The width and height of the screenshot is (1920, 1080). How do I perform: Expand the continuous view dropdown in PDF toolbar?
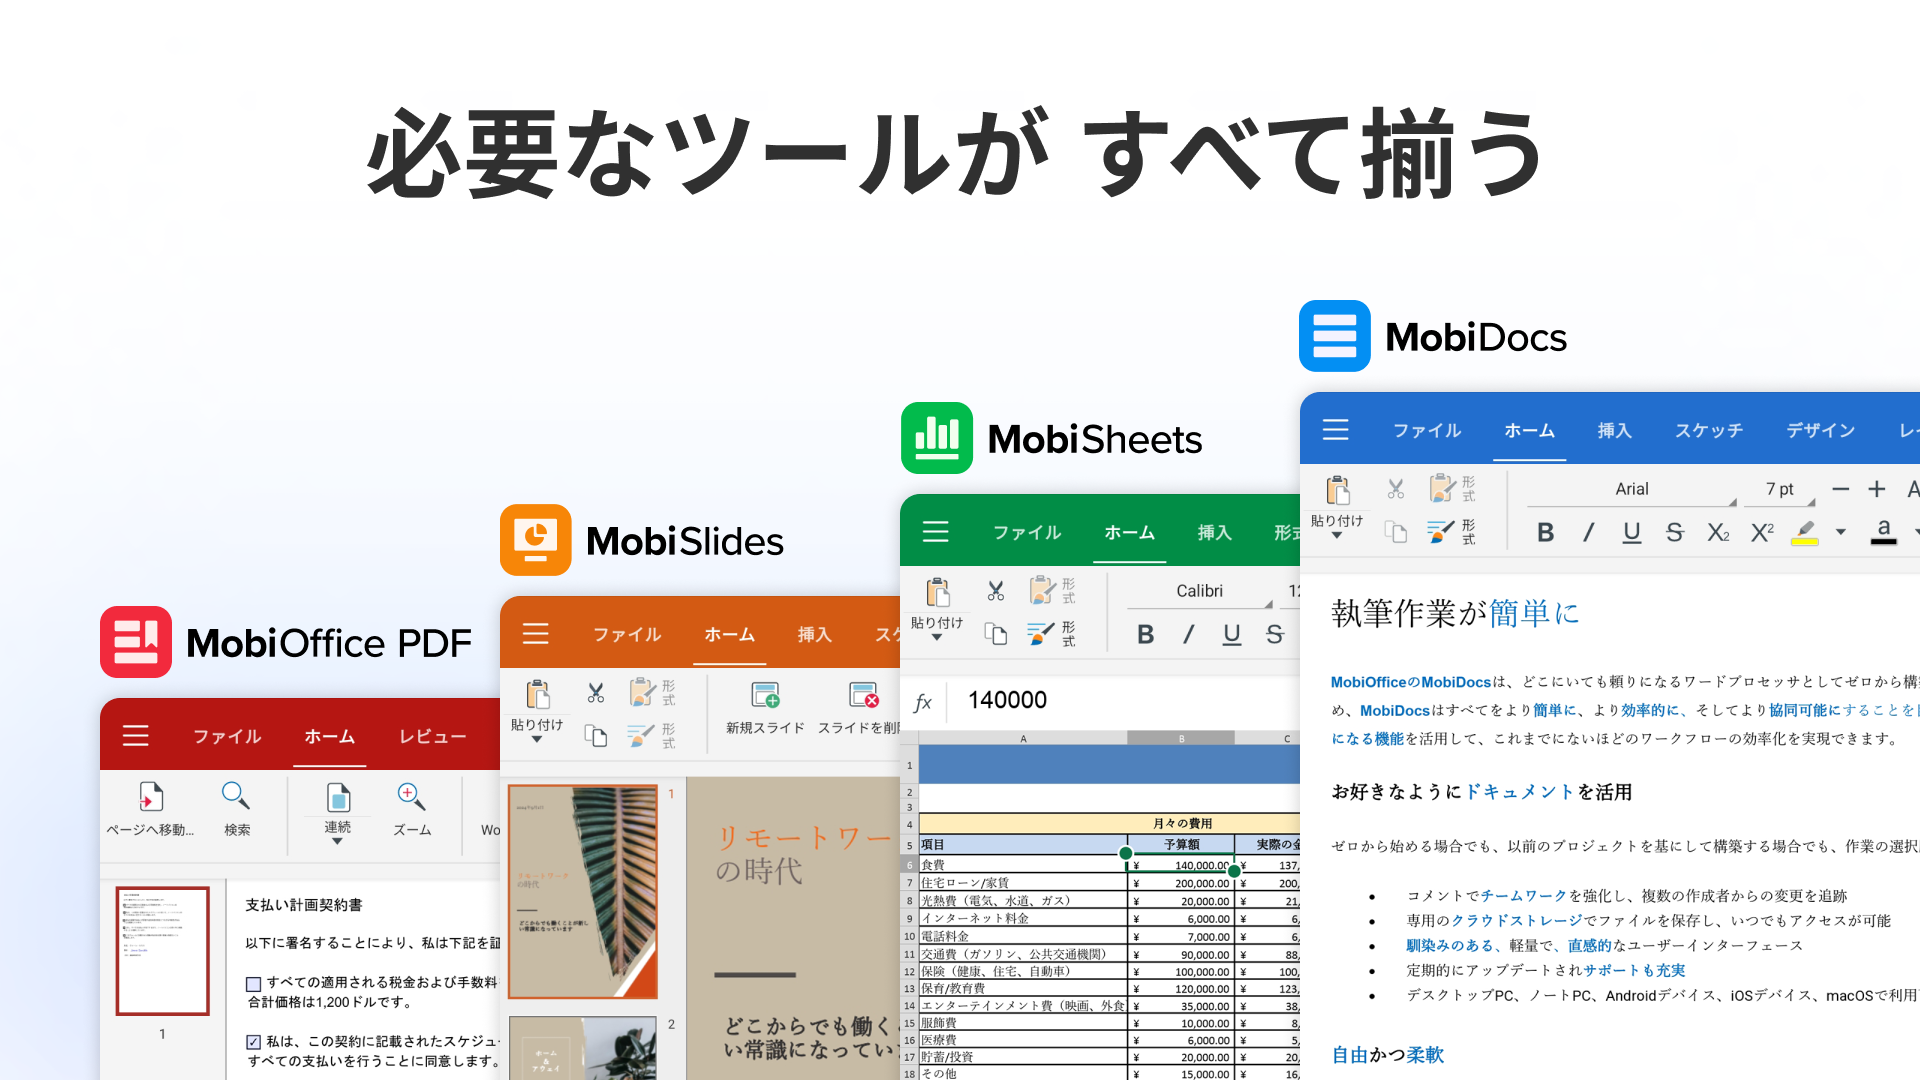[x=337, y=841]
